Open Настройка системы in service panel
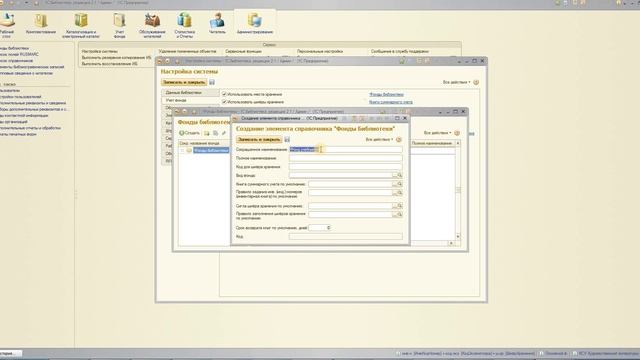640x360 pixels. 99,51
